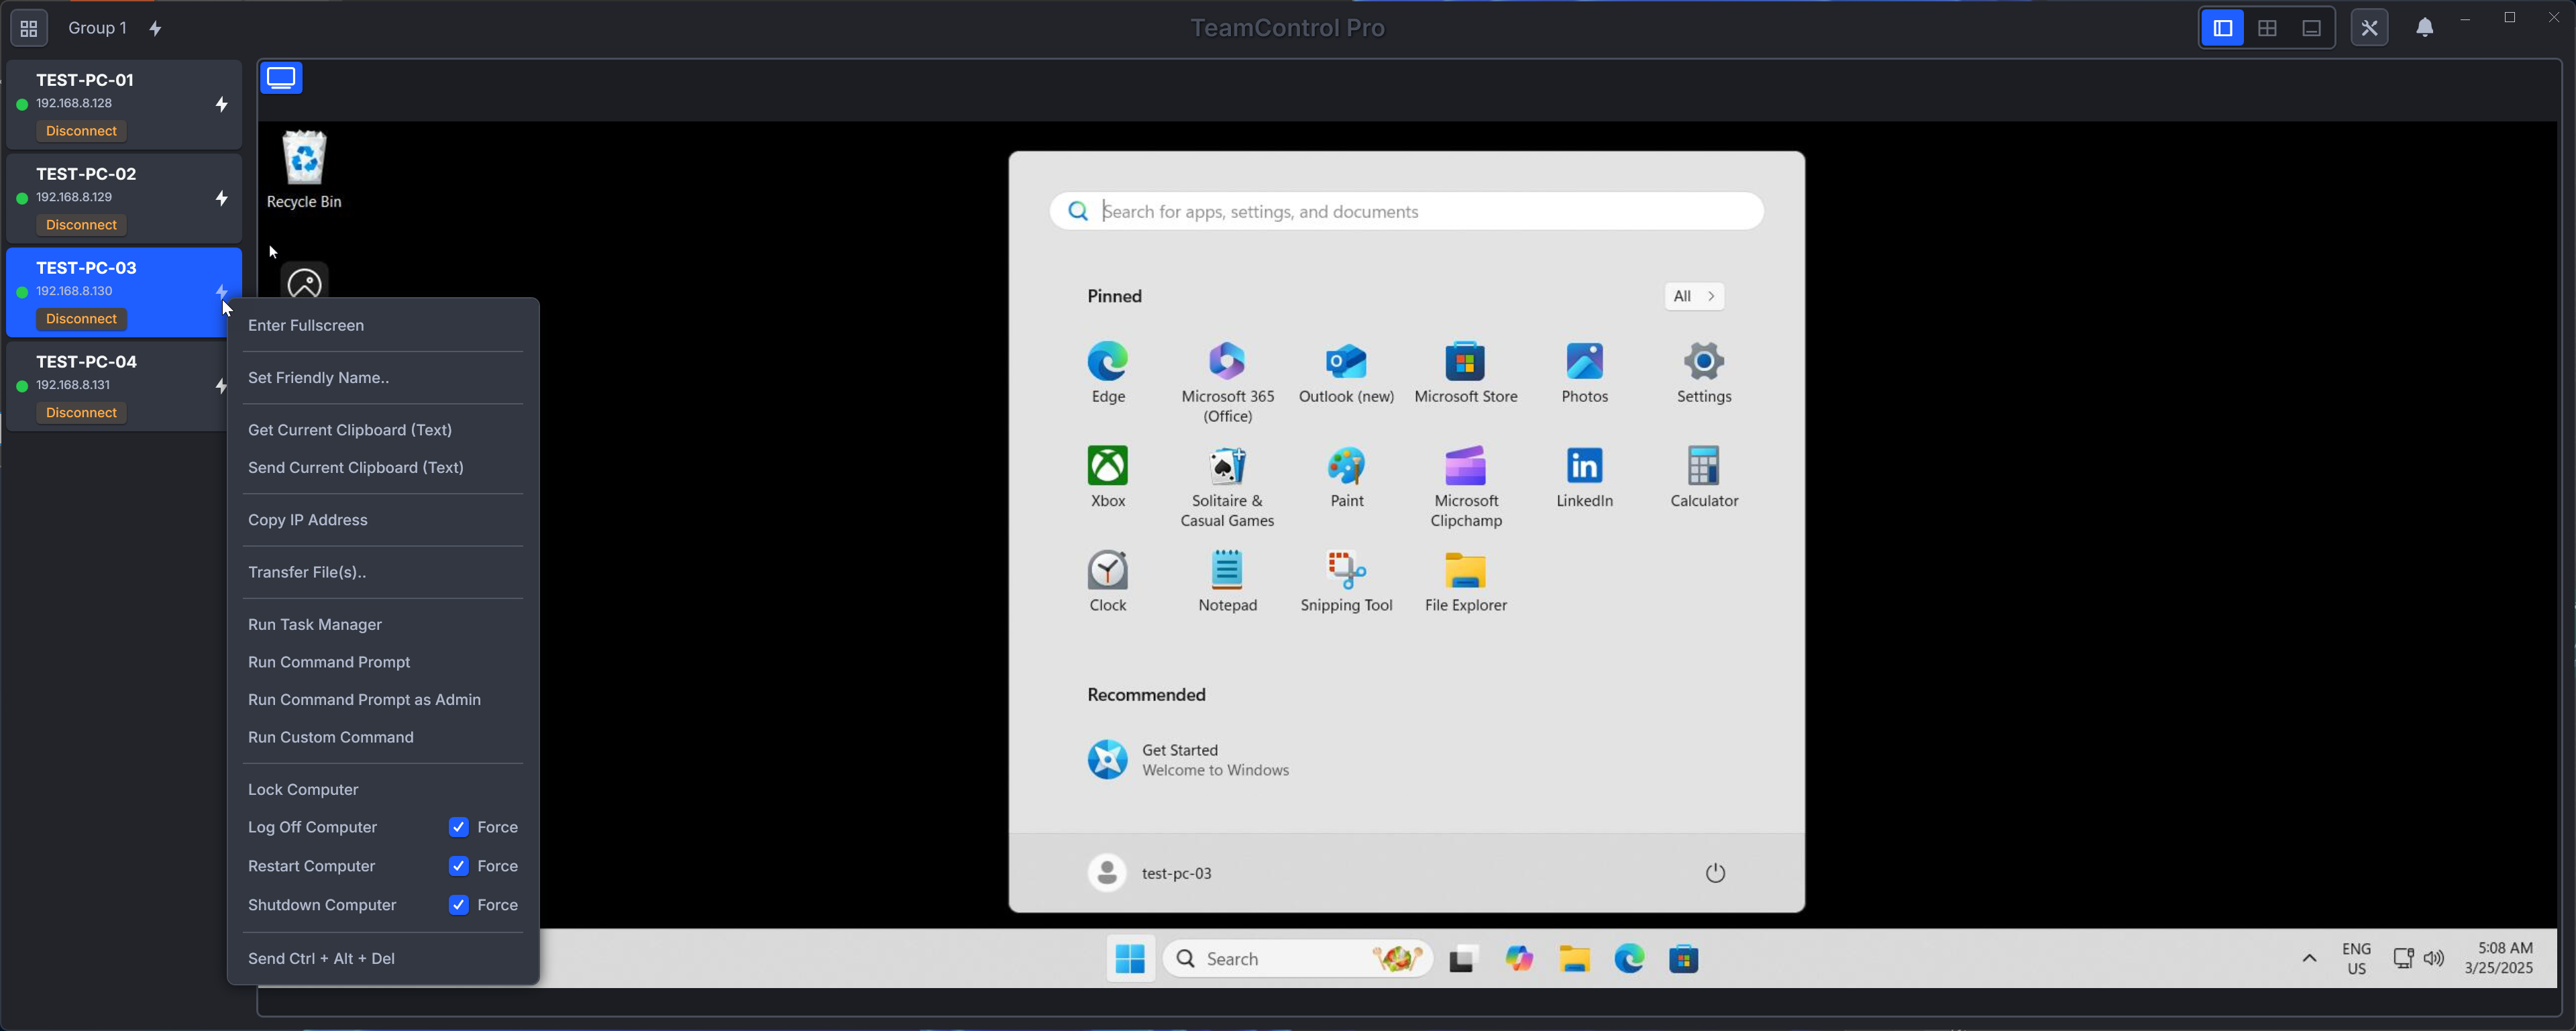Click the test-pc-03 user account button

point(1150,873)
